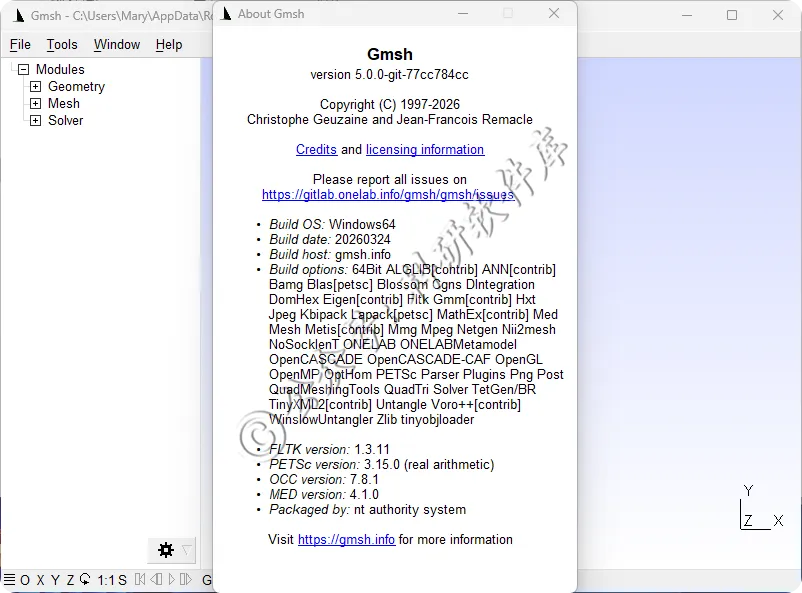The image size is (802, 593).
Task: Open the licensing information link
Action: click(x=425, y=149)
